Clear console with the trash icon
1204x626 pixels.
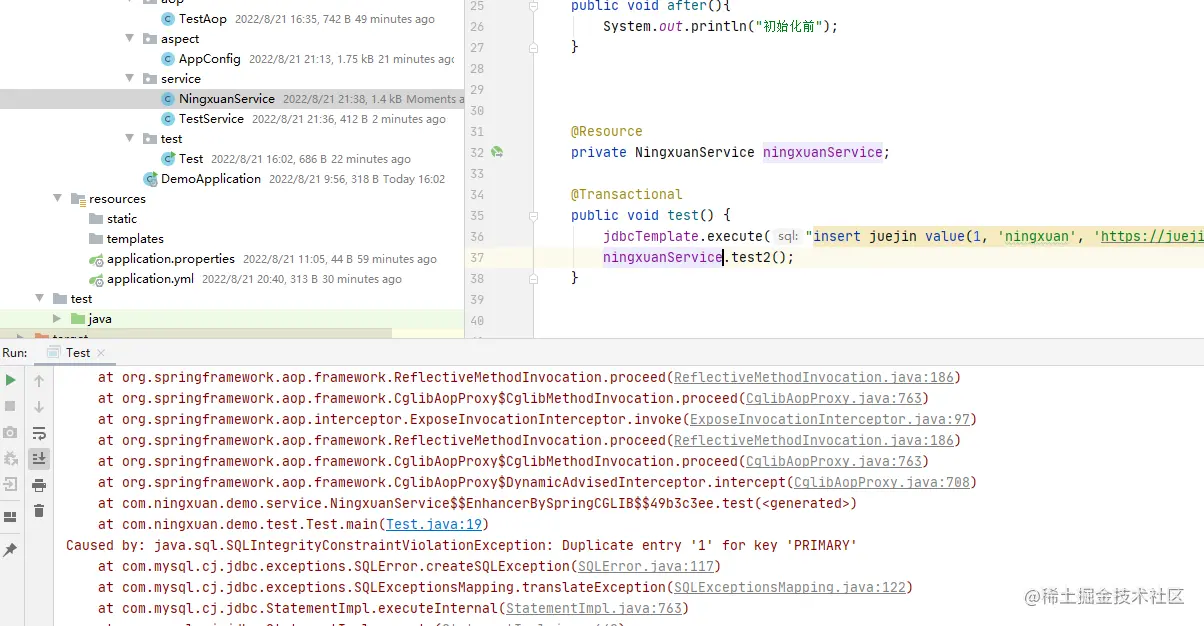39,510
